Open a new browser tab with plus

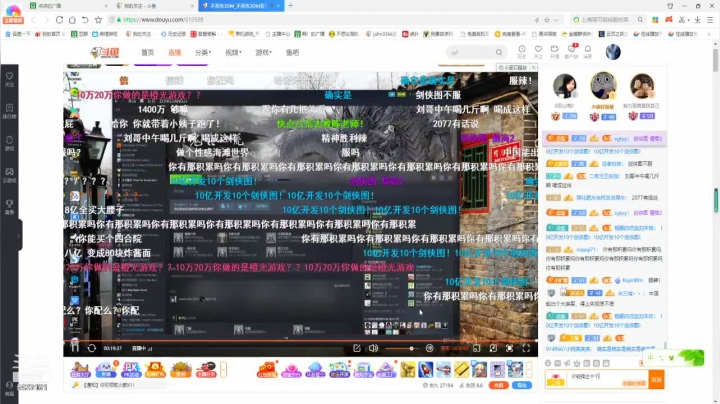[291, 6]
